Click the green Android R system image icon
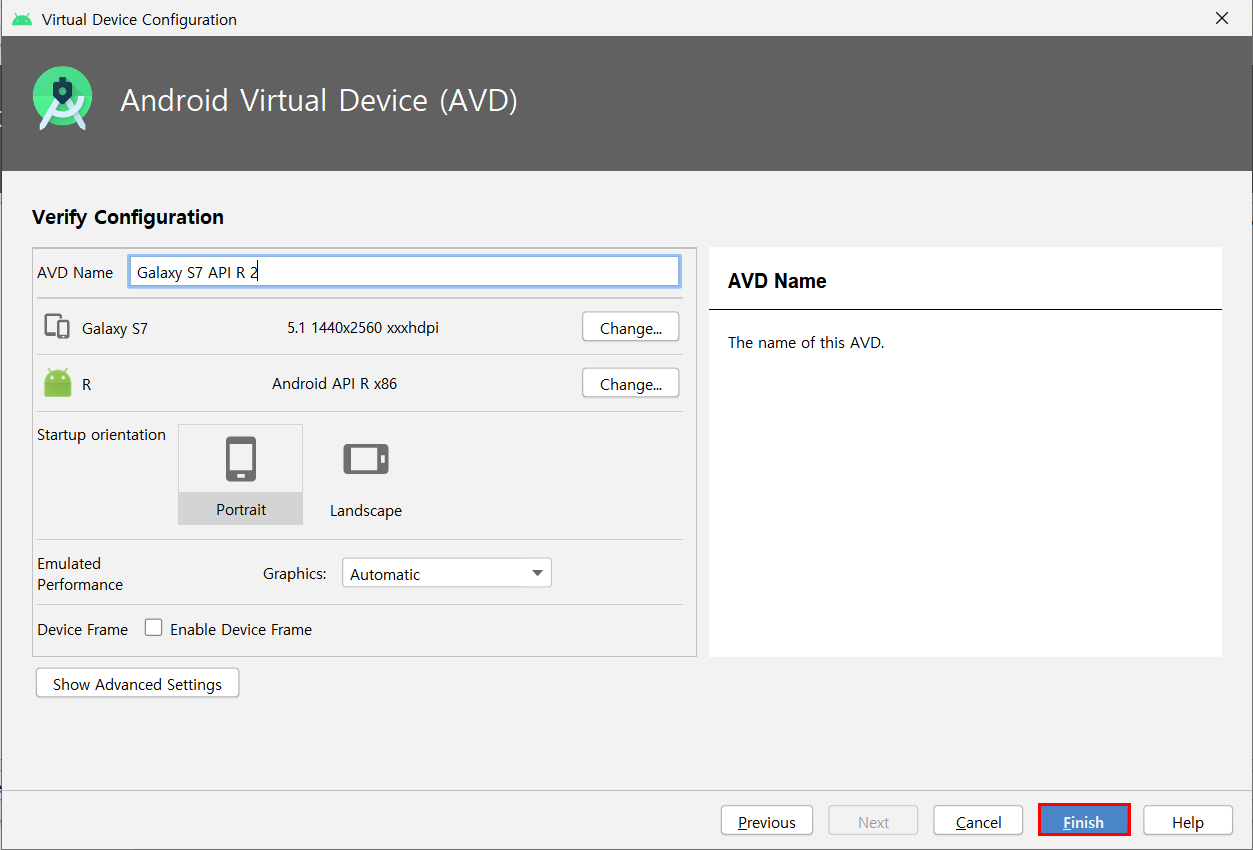This screenshot has width=1253, height=850. [58, 383]
